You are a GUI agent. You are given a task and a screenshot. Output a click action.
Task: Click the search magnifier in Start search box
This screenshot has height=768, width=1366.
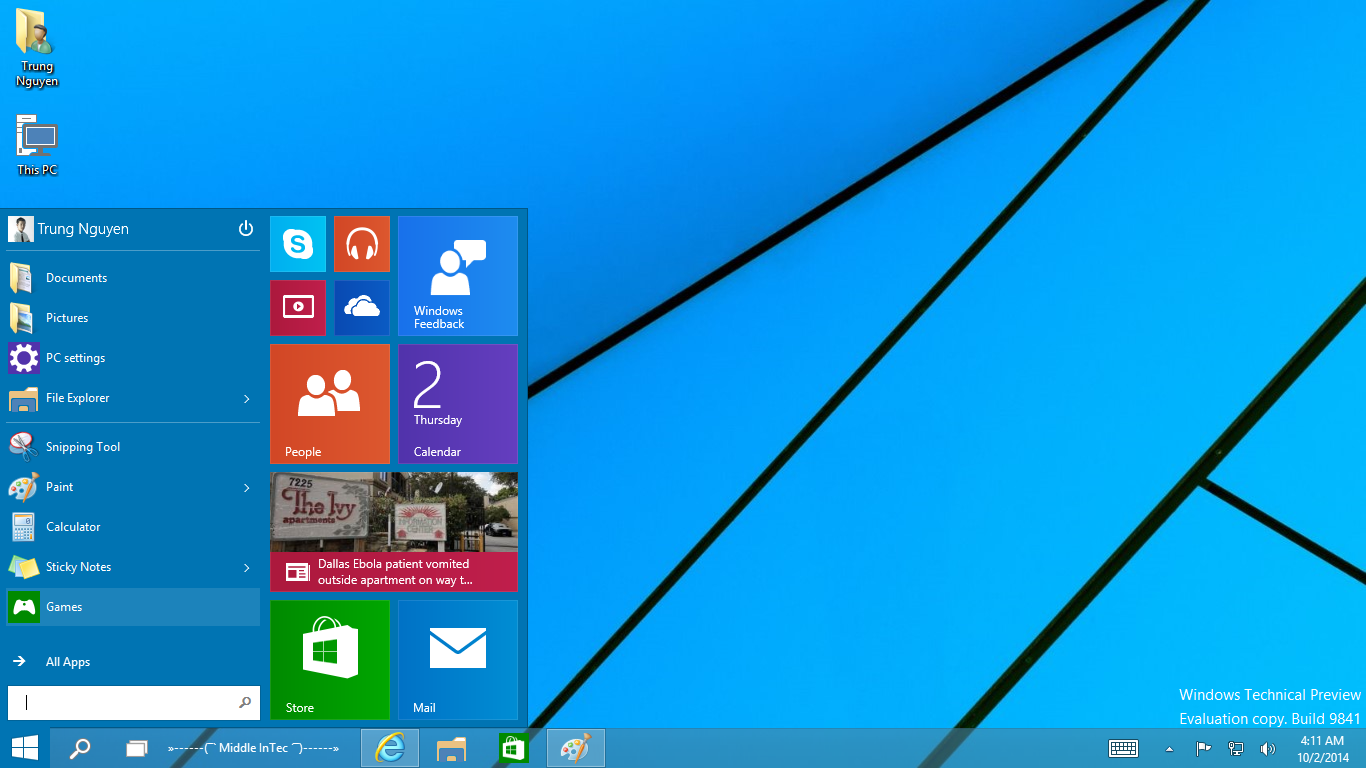pyautogui.click(x=245, y=702)
